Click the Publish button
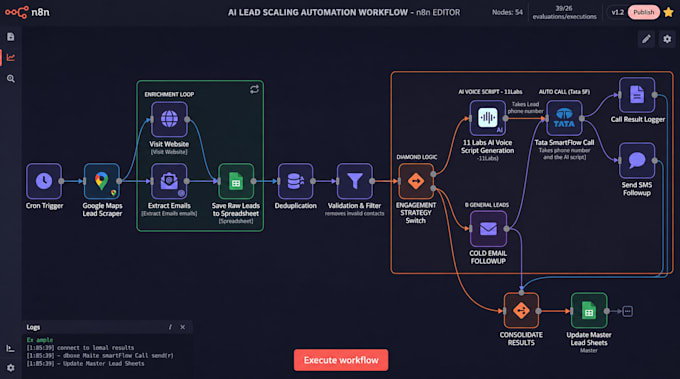This screenshot has height=379, width=680. coord(644,12)
